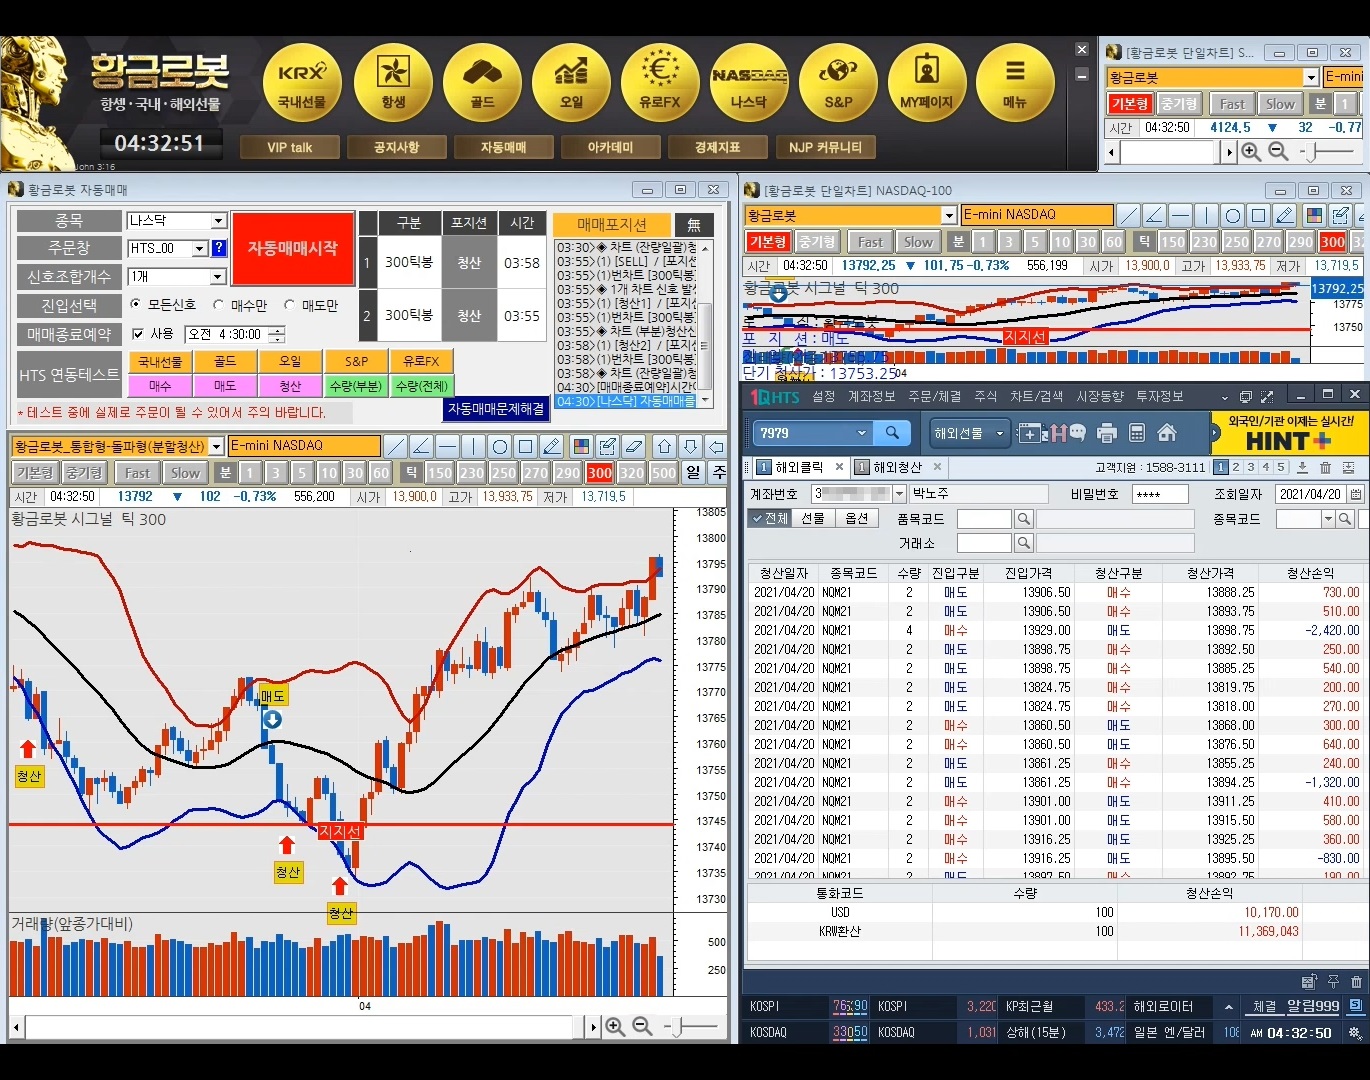
Task: Toggle 사용 checkbox for 매매종료예약
Action: point(139,334)
